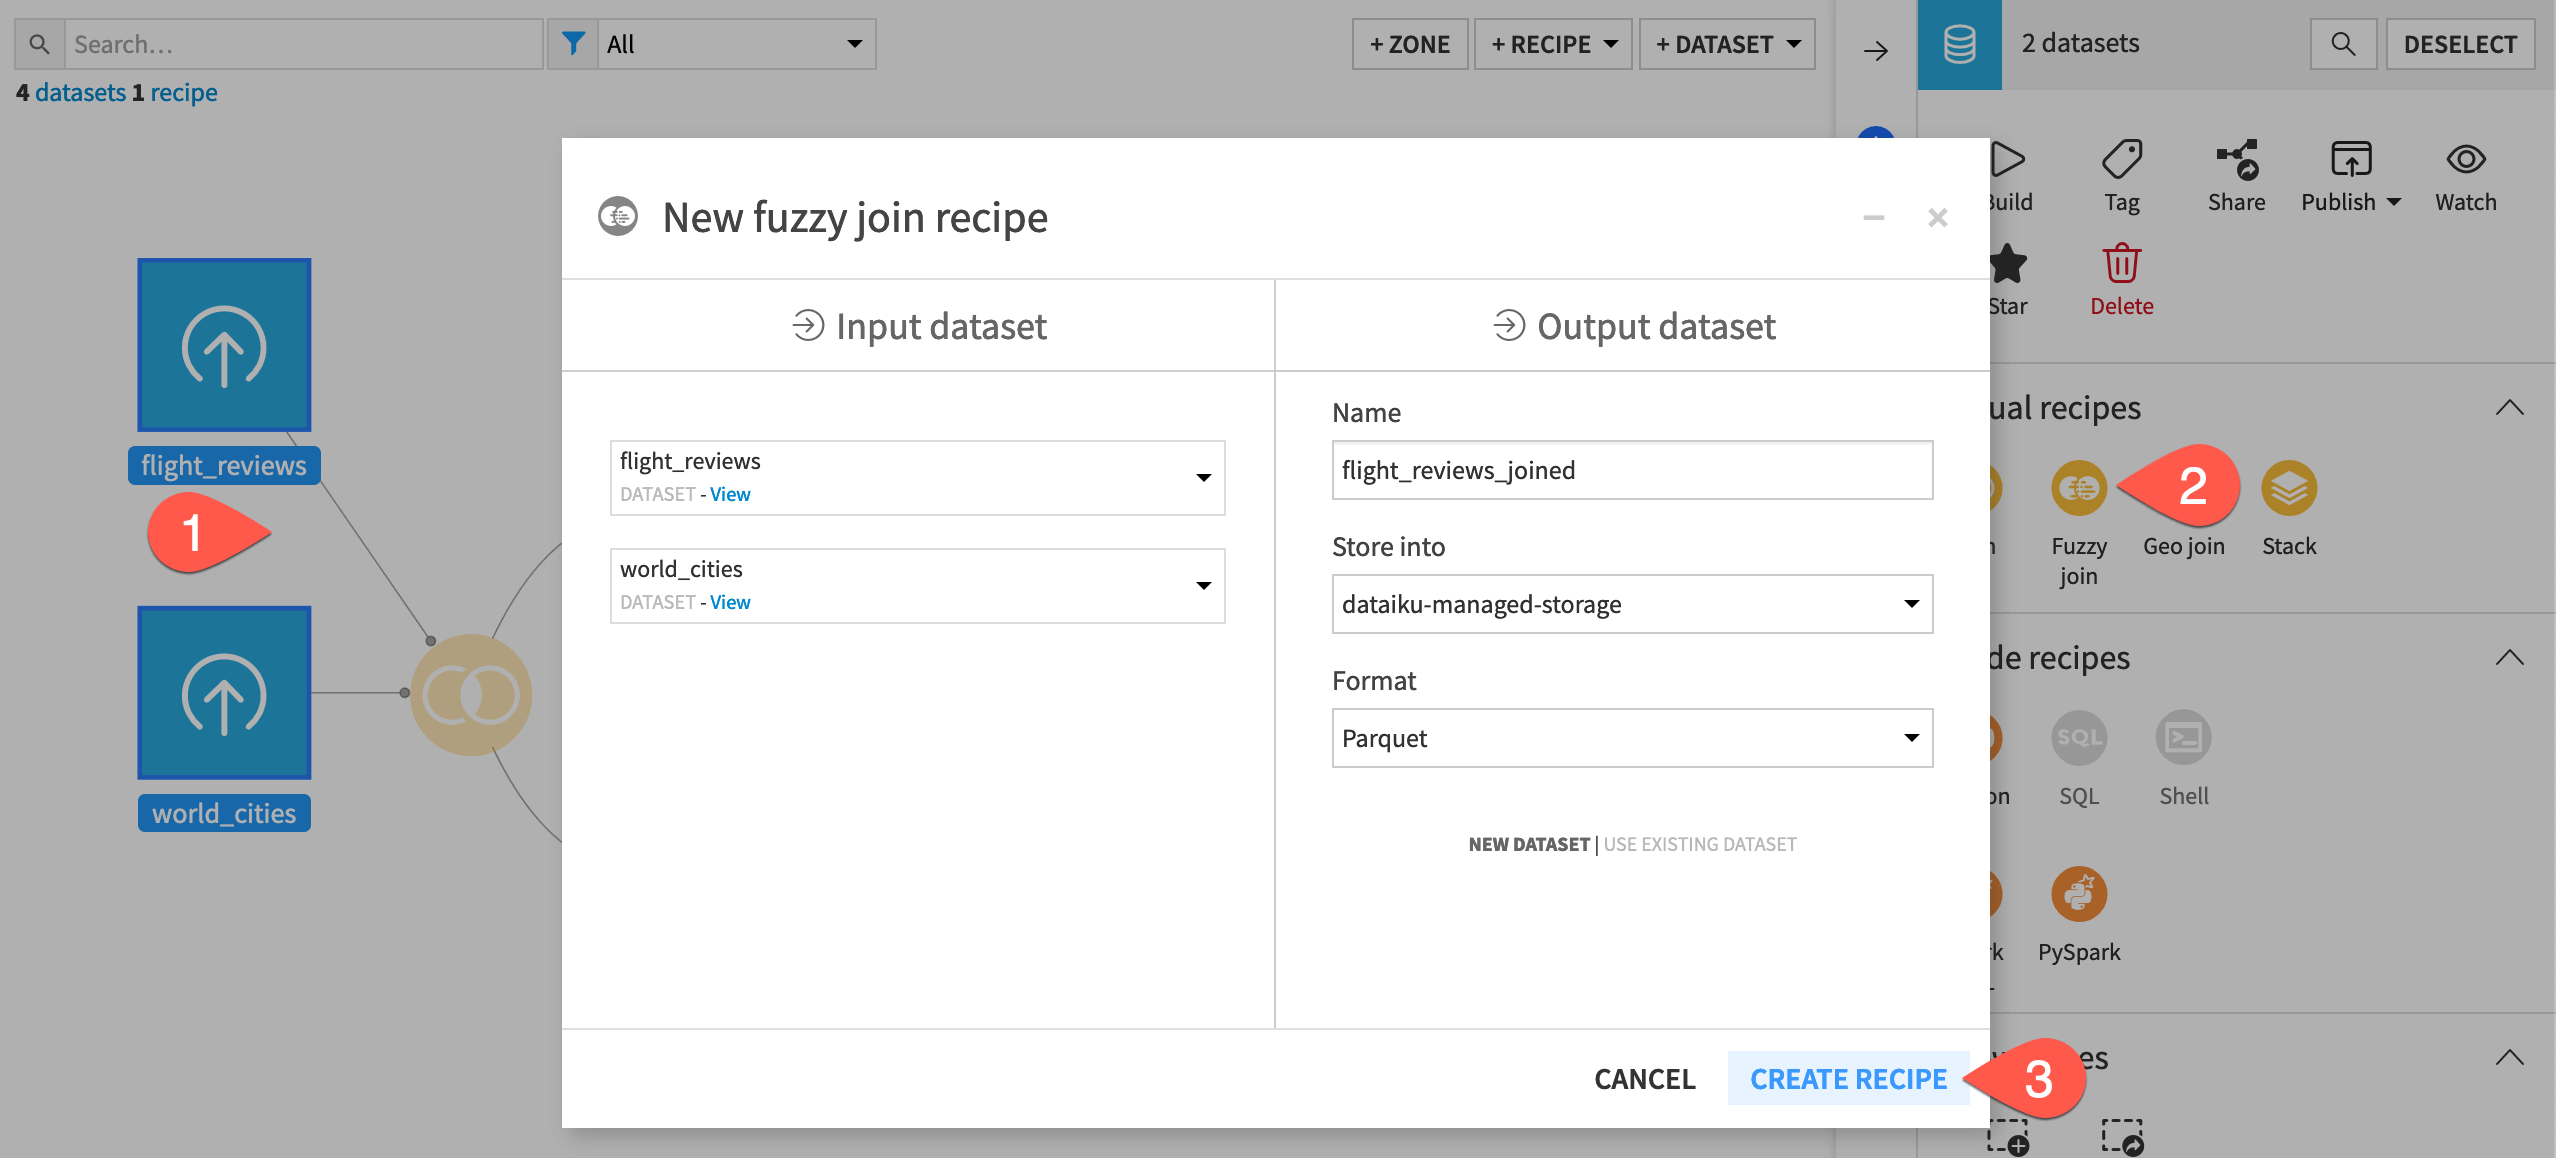Open the world_cities input dataset dropdown
This screenshot has height=1158, width=2556.
[917, 586]
